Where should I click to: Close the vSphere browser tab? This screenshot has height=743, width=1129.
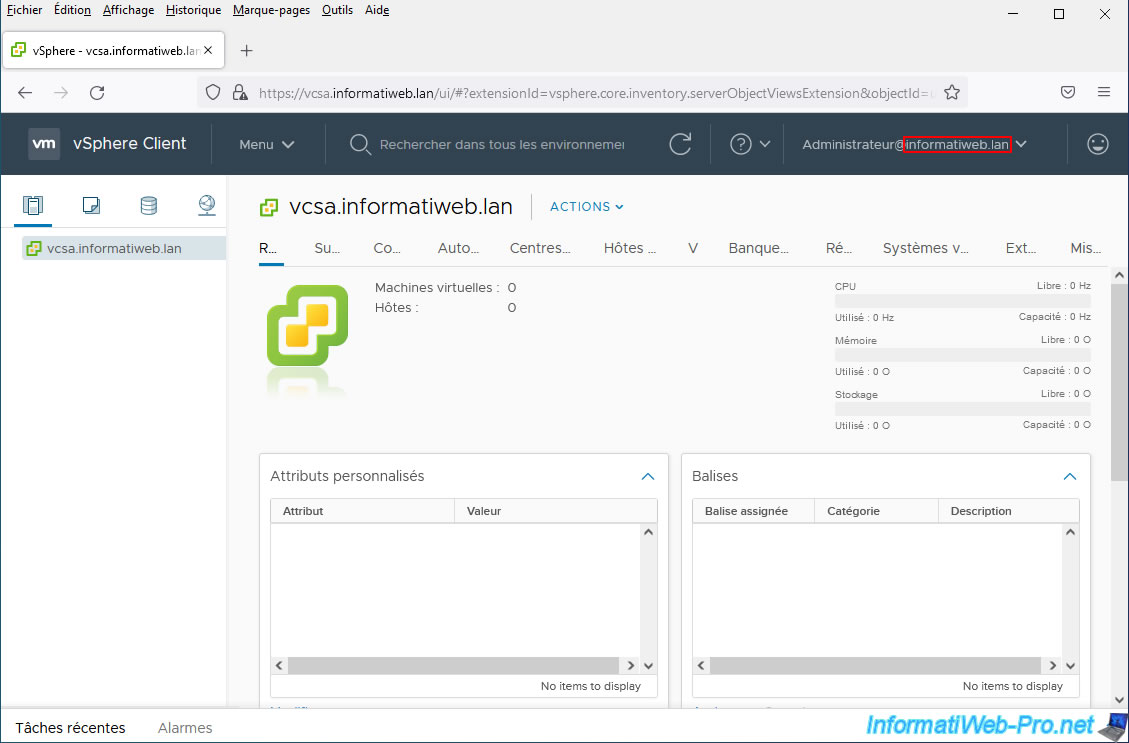tap(208, 50)
